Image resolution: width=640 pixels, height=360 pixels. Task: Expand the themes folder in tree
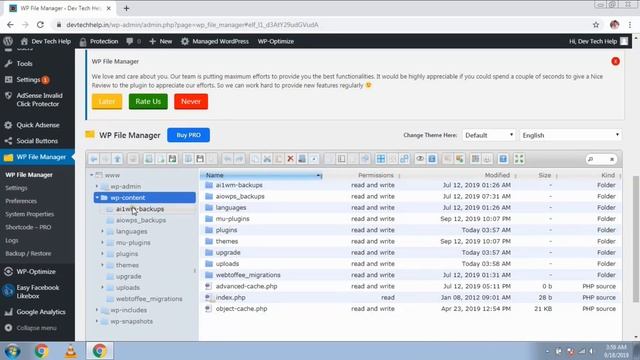[x=102, y=265]
